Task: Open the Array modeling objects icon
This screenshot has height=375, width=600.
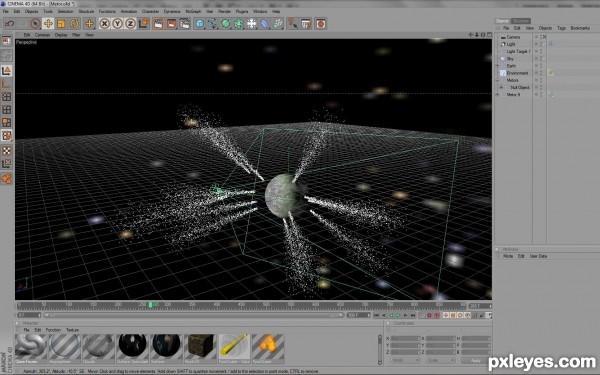Action: pyautogui.click(x=239, y=24)
